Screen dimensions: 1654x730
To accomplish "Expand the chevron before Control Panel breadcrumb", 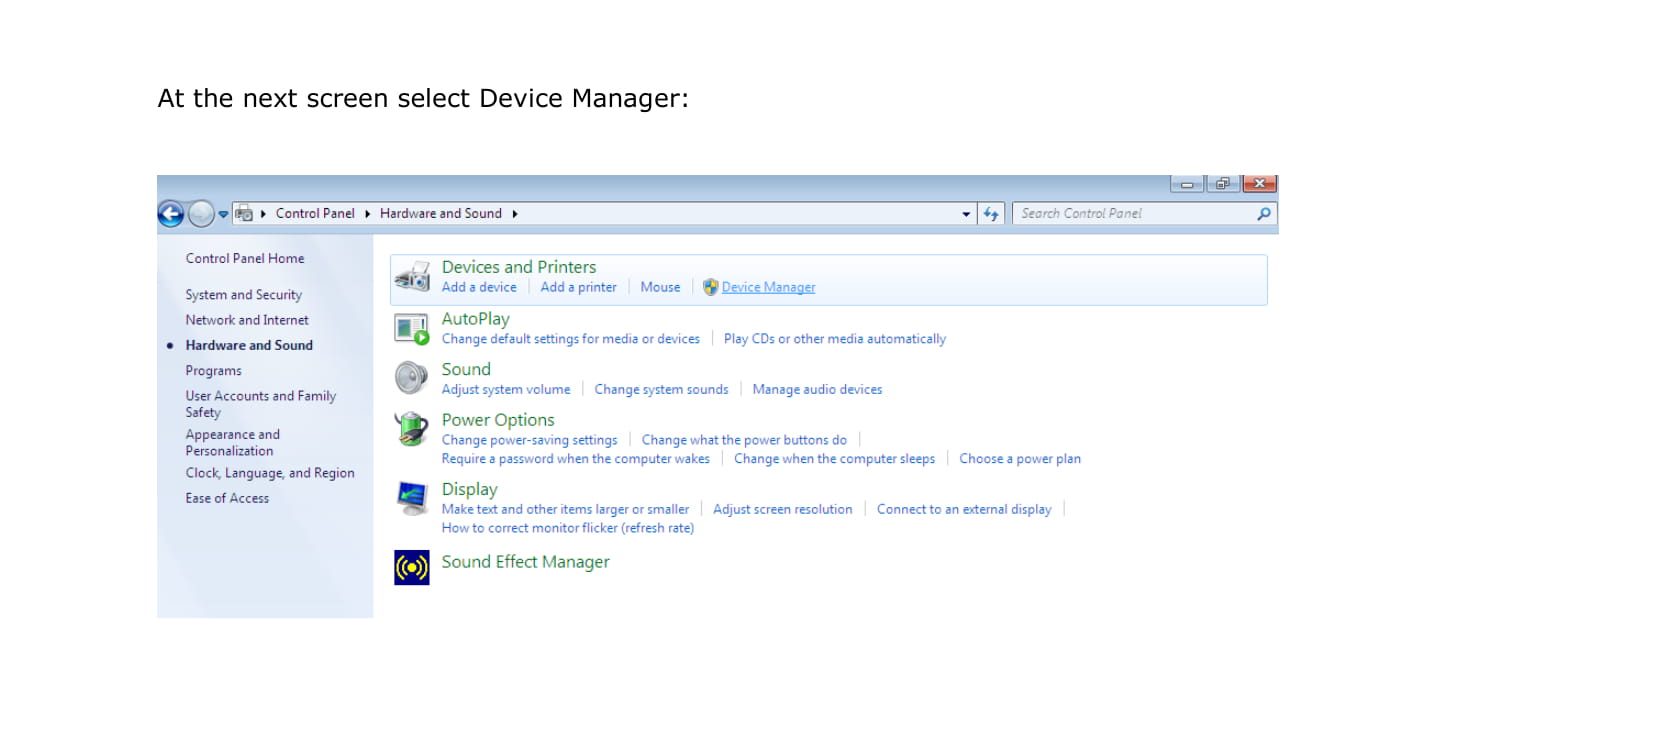I will coord(263,214).
